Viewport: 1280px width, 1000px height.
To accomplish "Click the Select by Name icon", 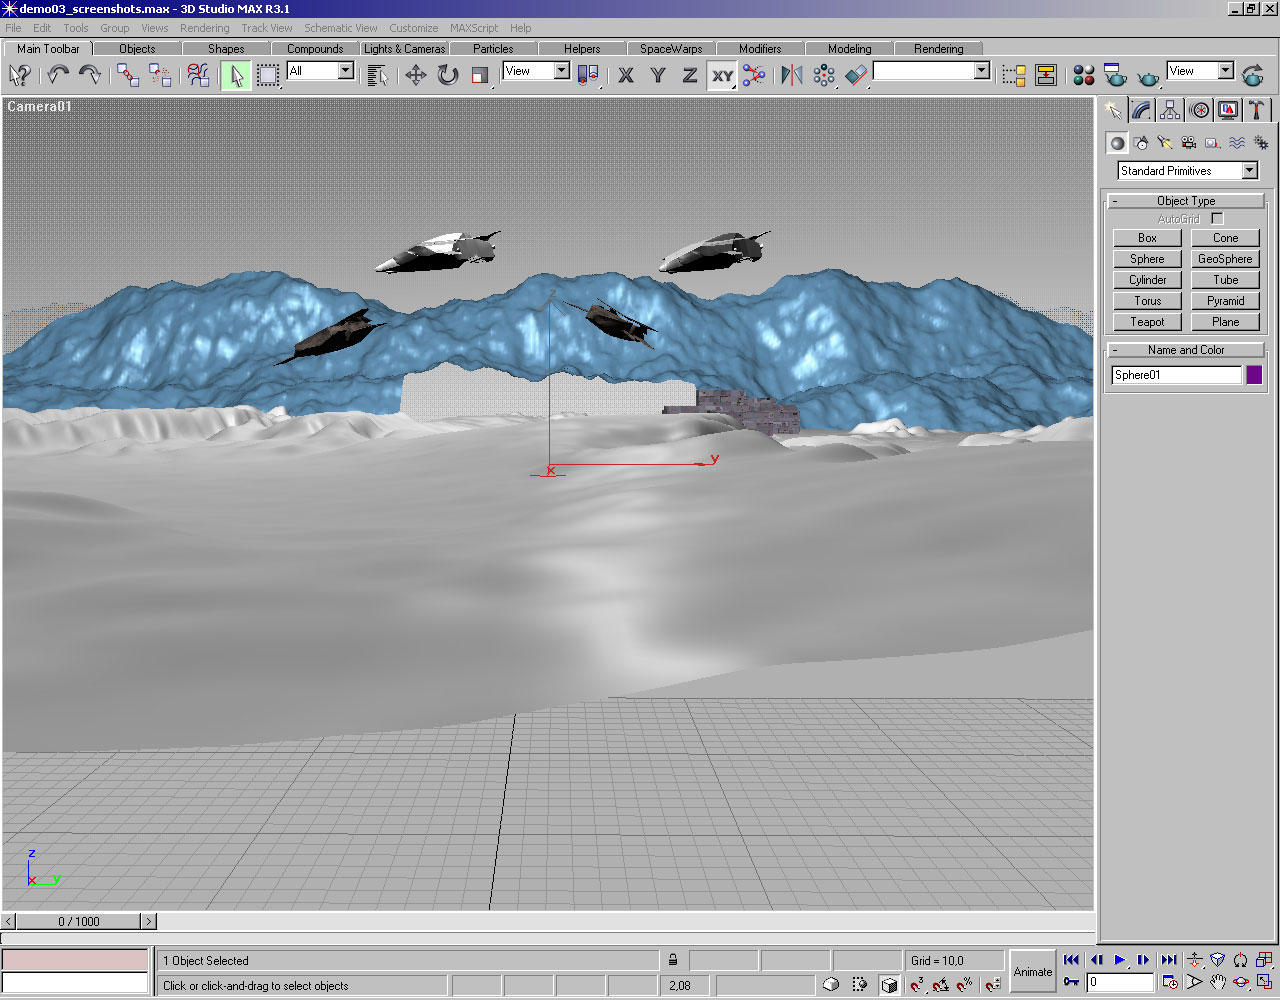I will click(377, 75).
